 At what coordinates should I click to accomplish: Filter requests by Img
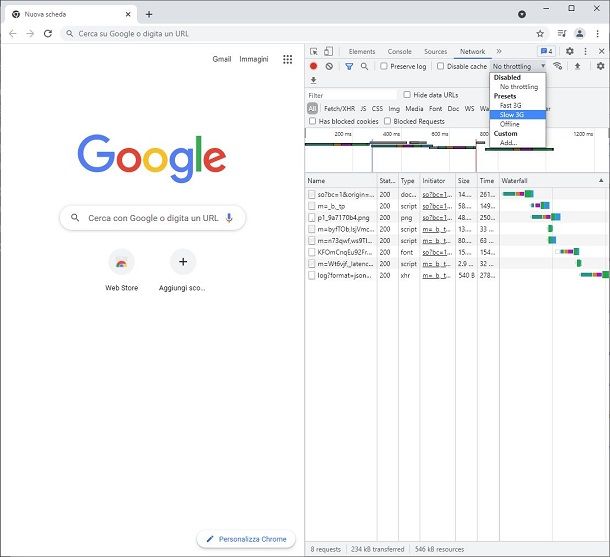tap(394, 109)
